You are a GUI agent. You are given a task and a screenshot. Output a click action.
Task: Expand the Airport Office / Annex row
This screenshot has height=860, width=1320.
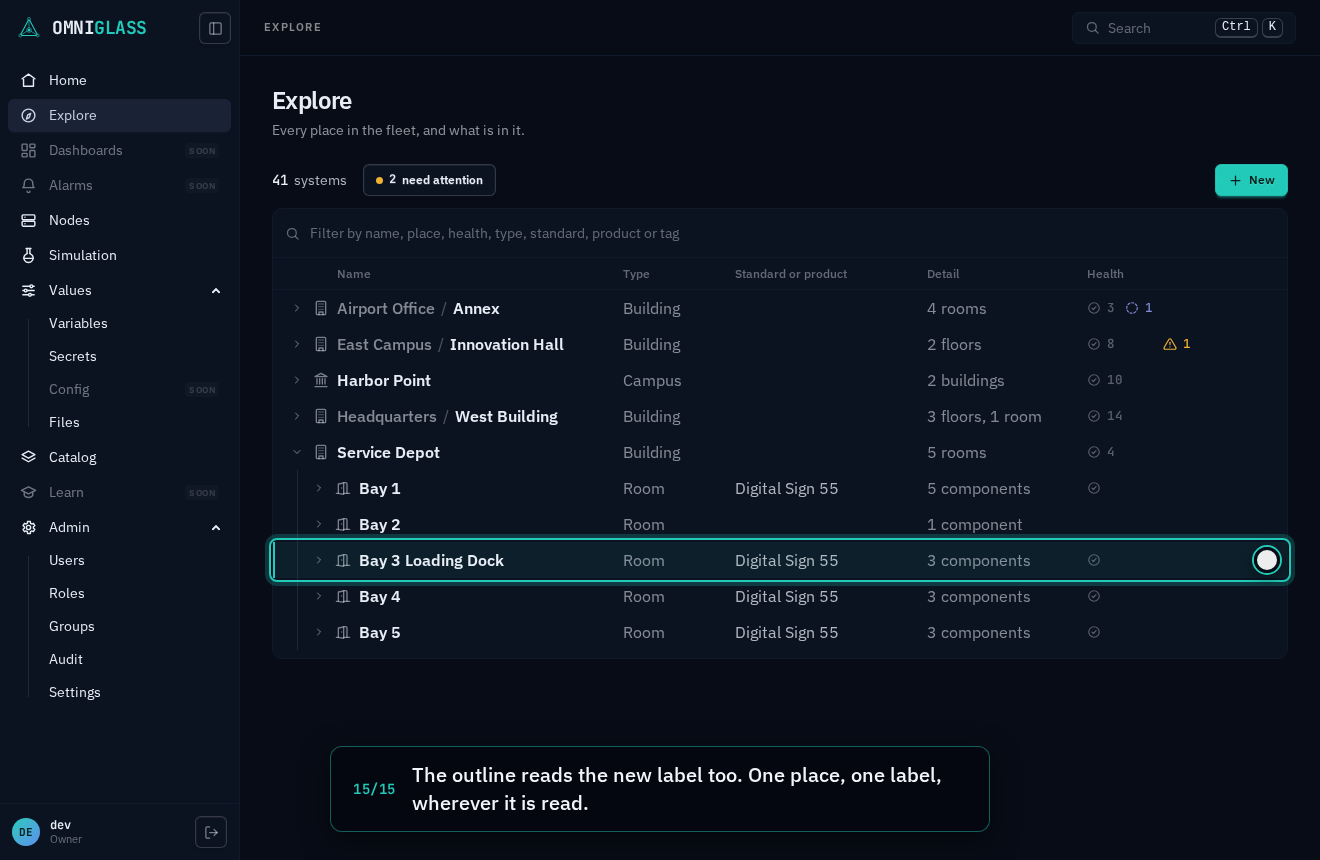click(x=297, y=308)
